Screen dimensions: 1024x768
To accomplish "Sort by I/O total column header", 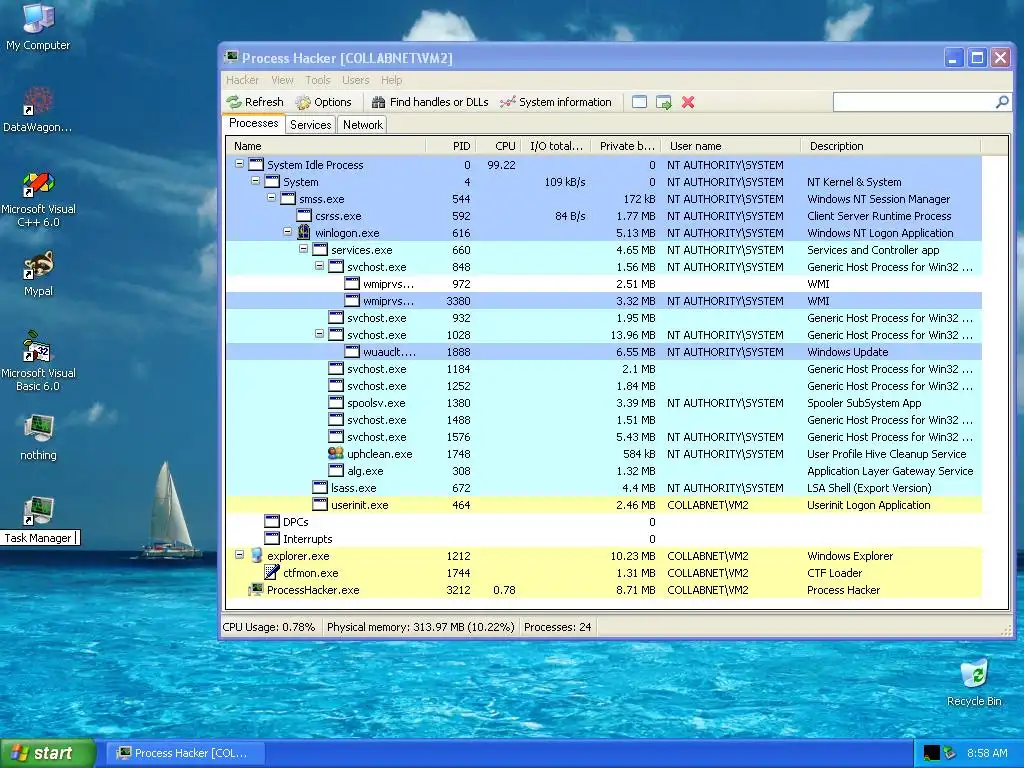I will point(556,146).
